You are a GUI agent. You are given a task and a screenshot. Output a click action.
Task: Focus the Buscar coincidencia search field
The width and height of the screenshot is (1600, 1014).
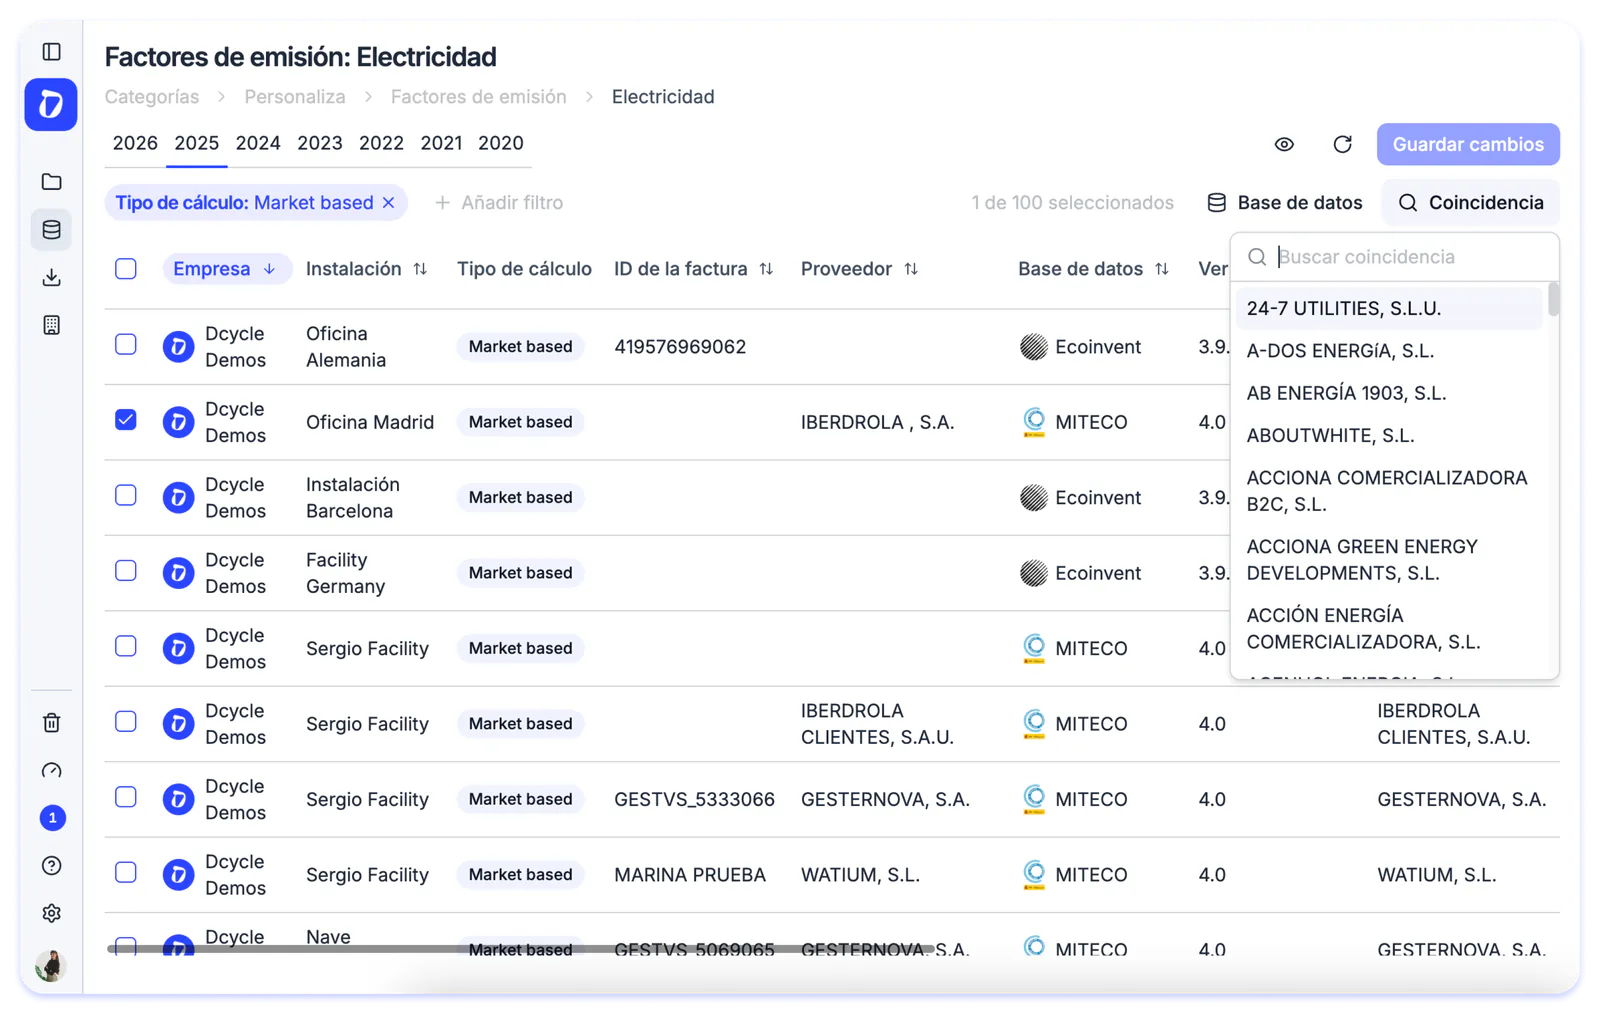pyautogui.click(x=1395, y=257)
